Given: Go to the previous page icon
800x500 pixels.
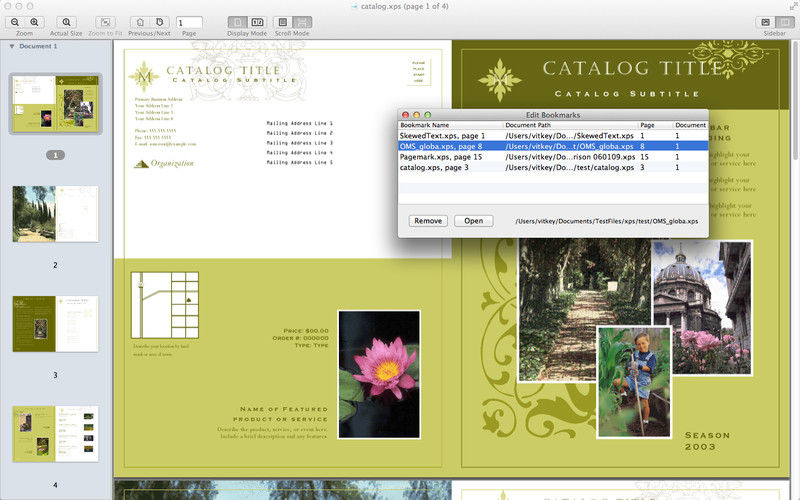Looking at the screenshot, I should pyautogui.click(x=140, y=22).
